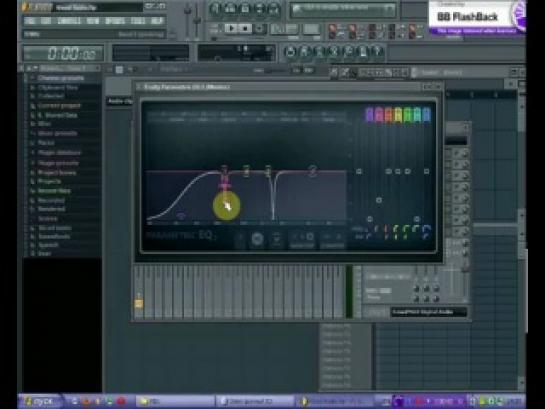
Task: Select Projects folder in browser
Action: pyautogui.click(x=49, y=181)
